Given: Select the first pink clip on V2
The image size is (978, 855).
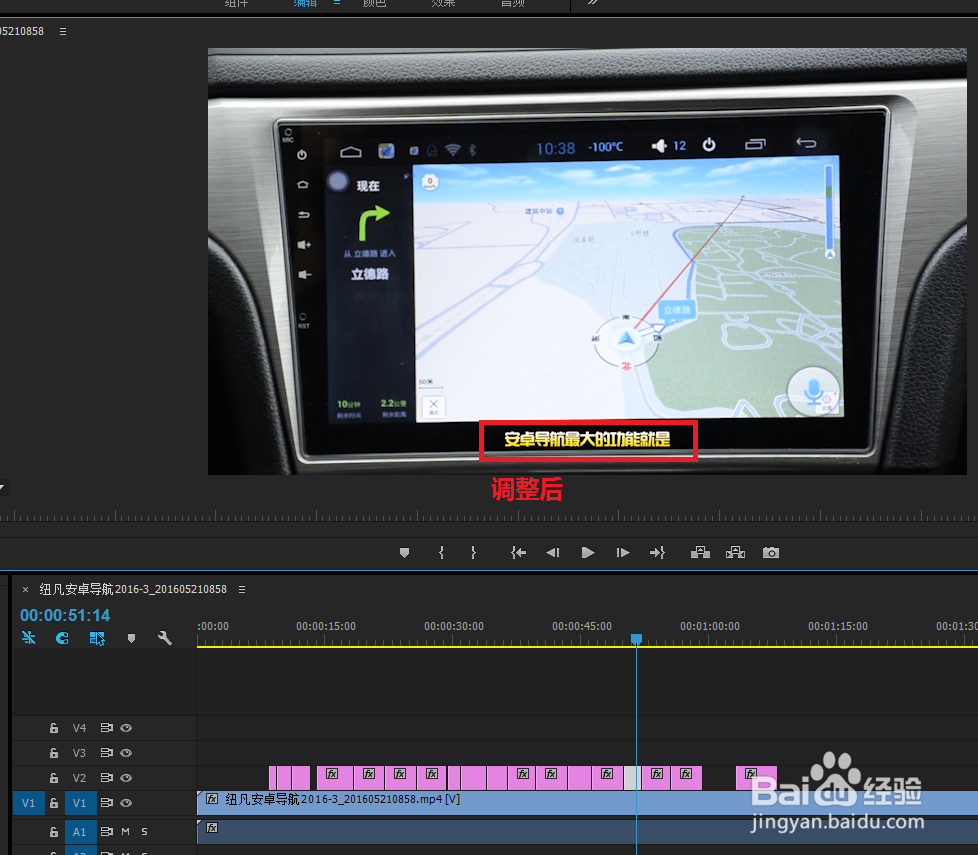Looking at the screenshot, I should pyautogui.click(x=273, y=778).
